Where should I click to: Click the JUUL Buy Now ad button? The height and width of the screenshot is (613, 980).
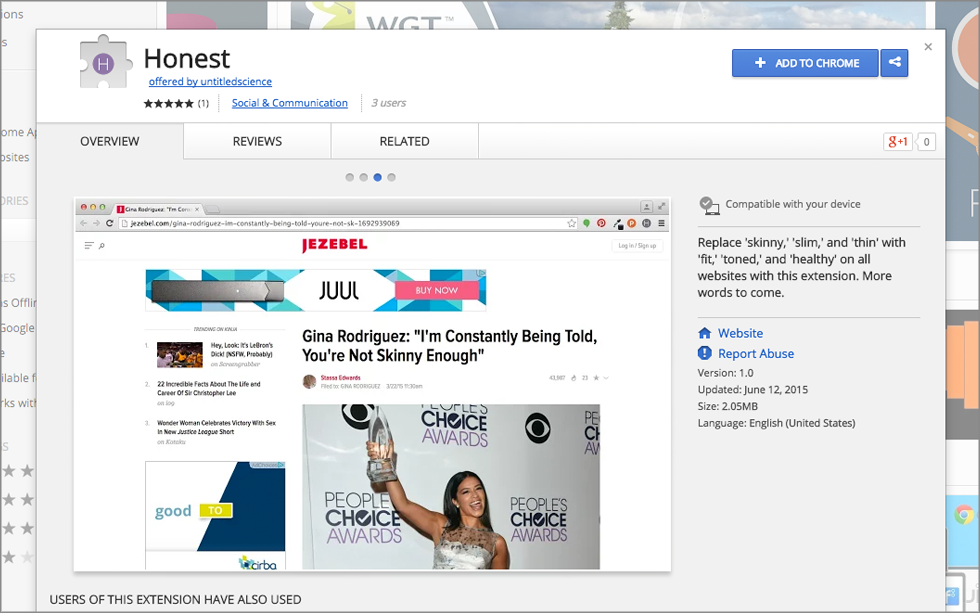(436, 290)
